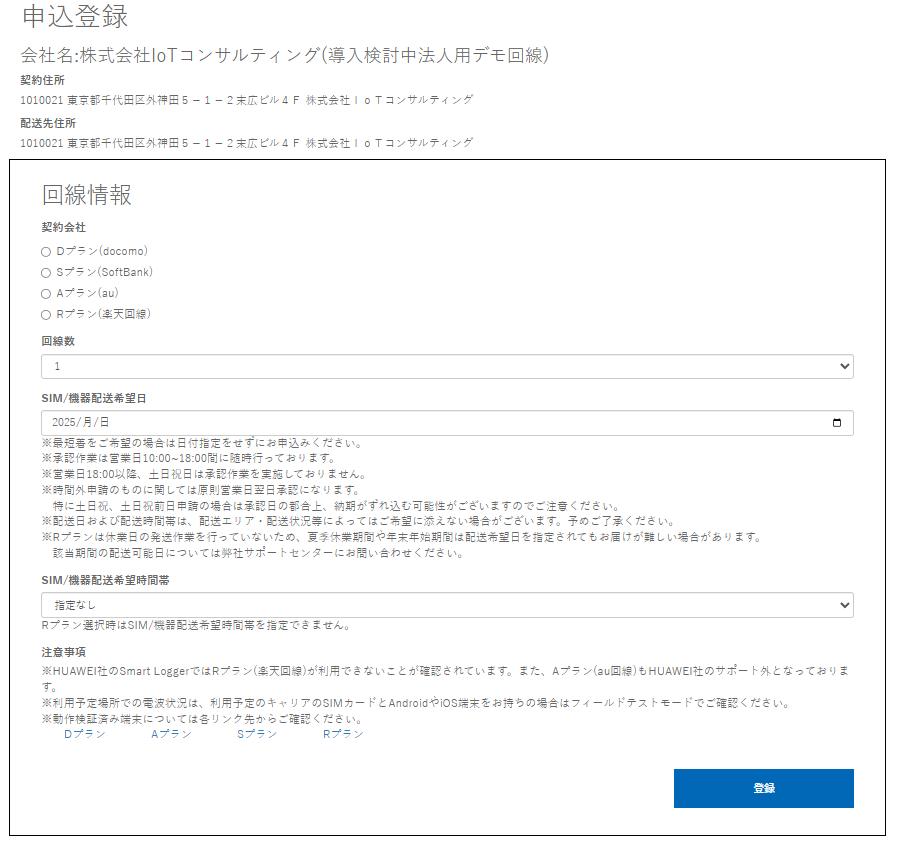Select the Dプラン(docomo) radio button

click(46, 252)
